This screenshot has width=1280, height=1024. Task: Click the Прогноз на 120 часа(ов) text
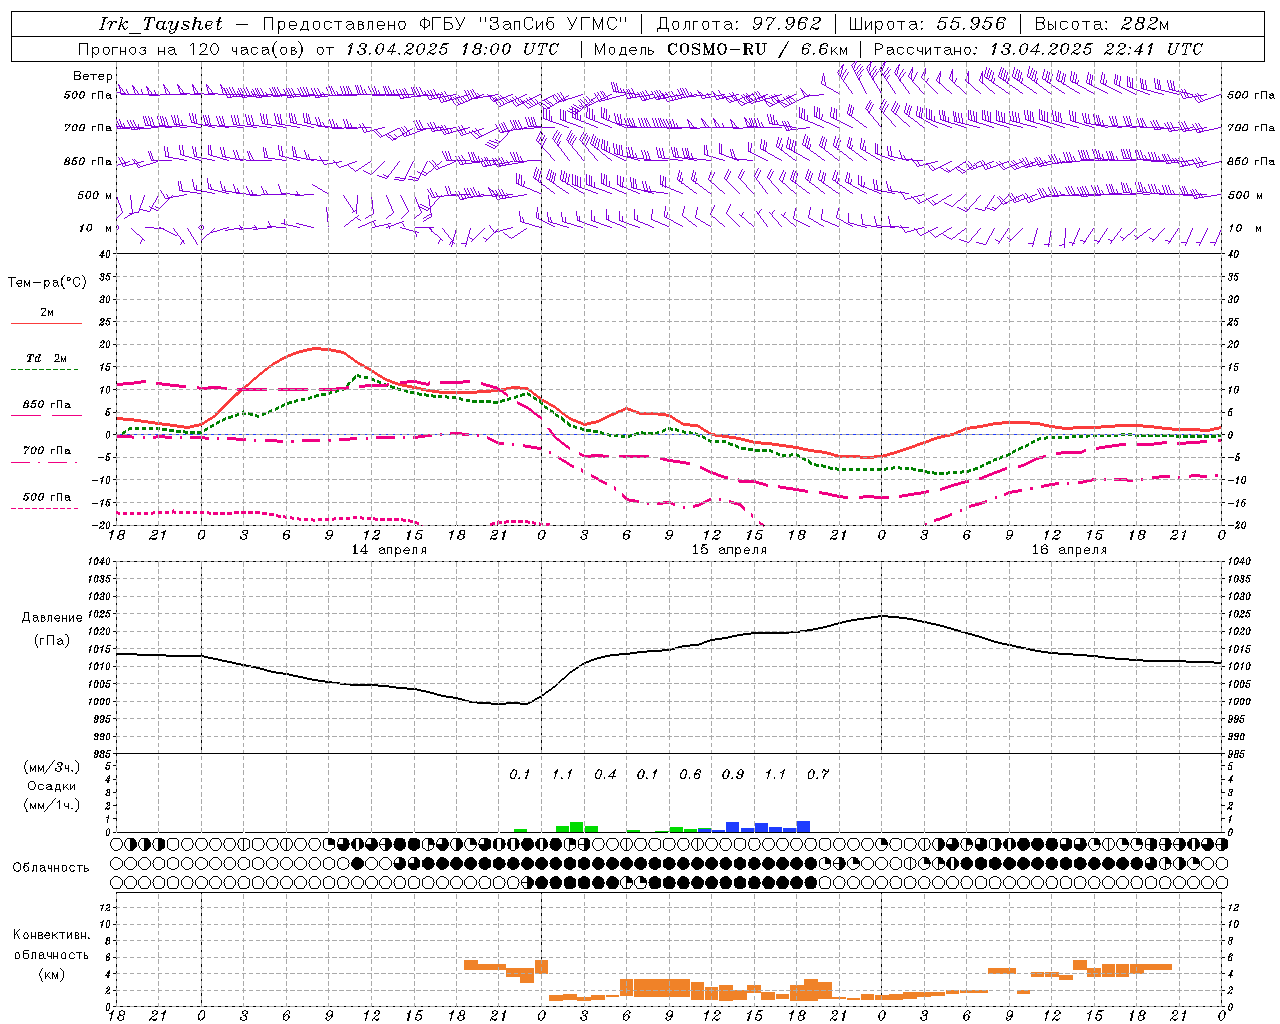192,49
